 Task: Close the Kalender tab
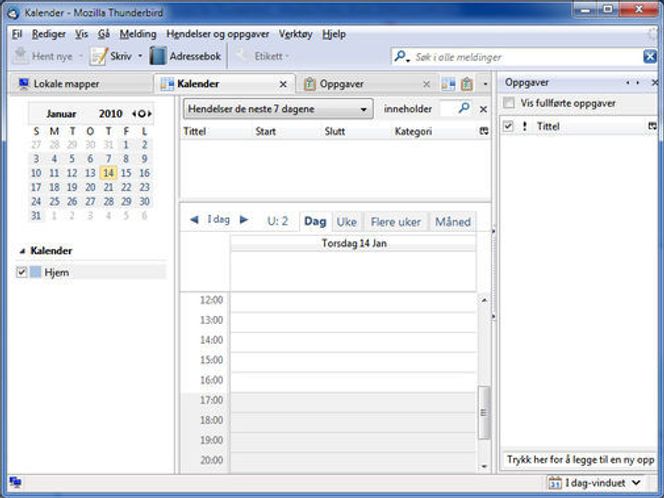click(x=283, y=84)
